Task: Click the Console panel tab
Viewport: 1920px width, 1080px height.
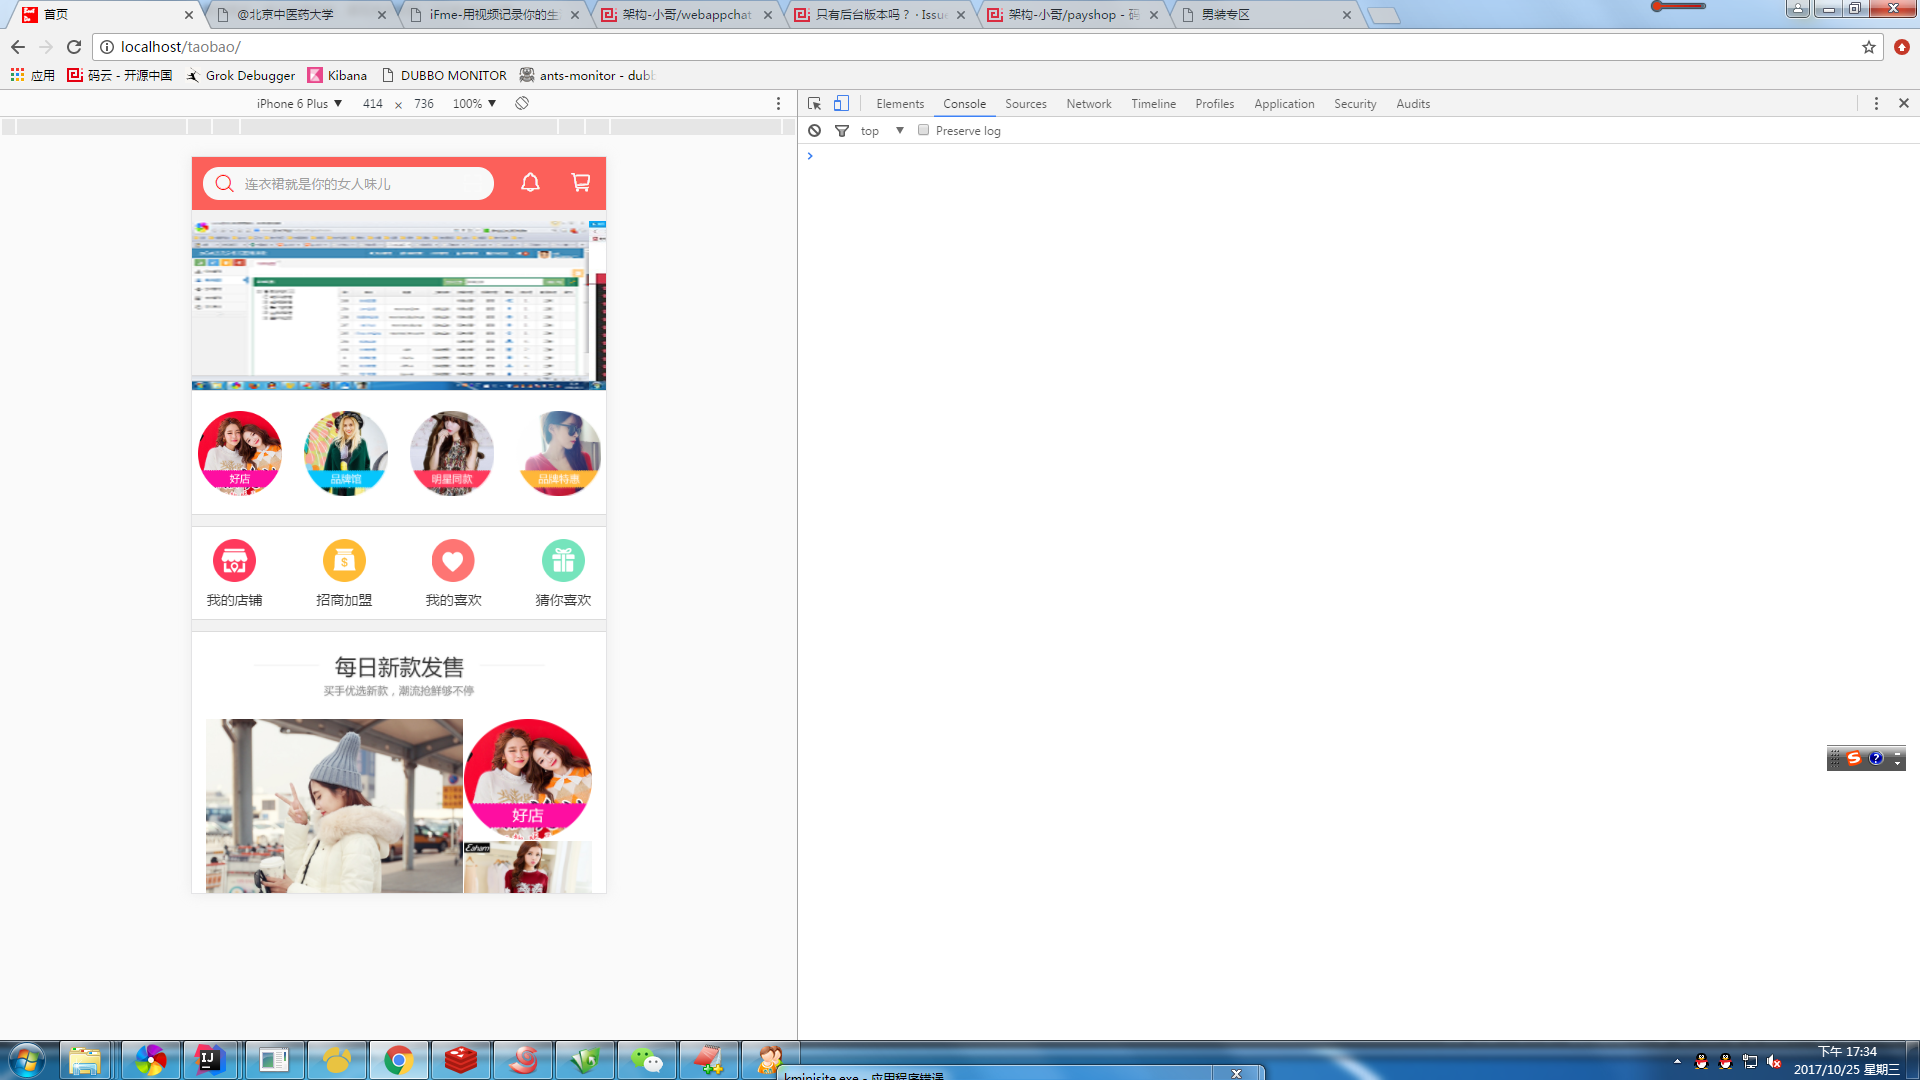Action: [963, 103]
